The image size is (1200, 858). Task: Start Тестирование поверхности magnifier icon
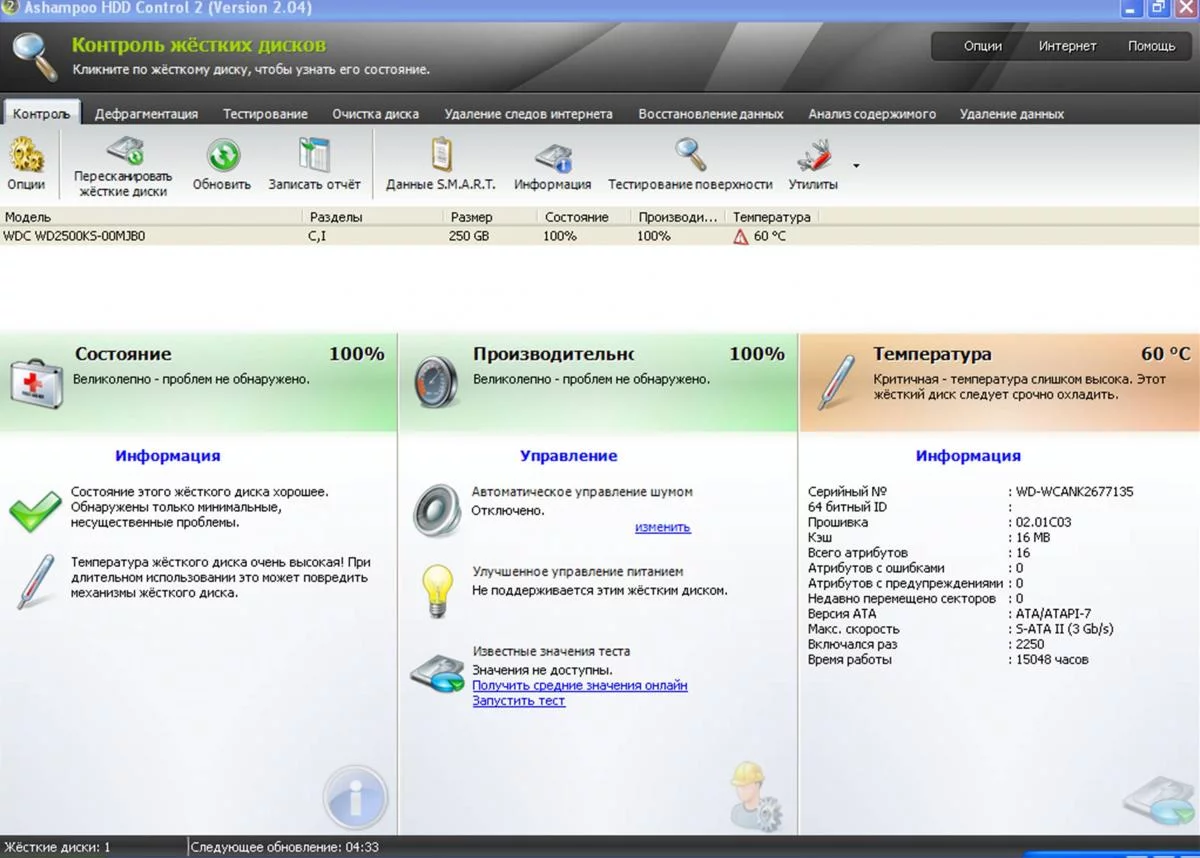[690, 155]
